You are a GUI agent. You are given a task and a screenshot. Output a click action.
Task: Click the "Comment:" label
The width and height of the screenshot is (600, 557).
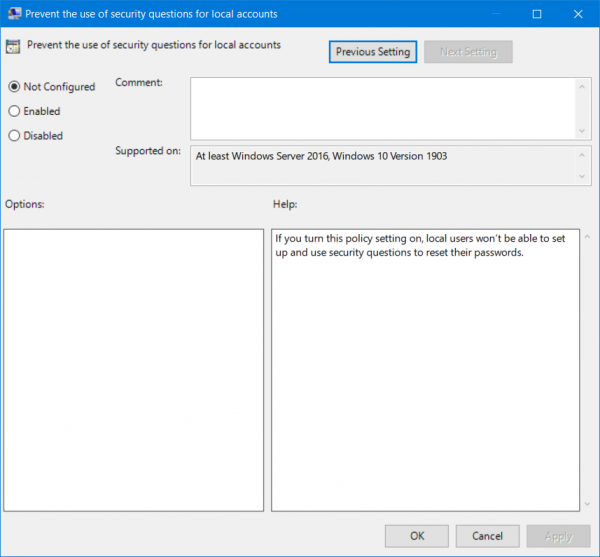click(139, 82)
